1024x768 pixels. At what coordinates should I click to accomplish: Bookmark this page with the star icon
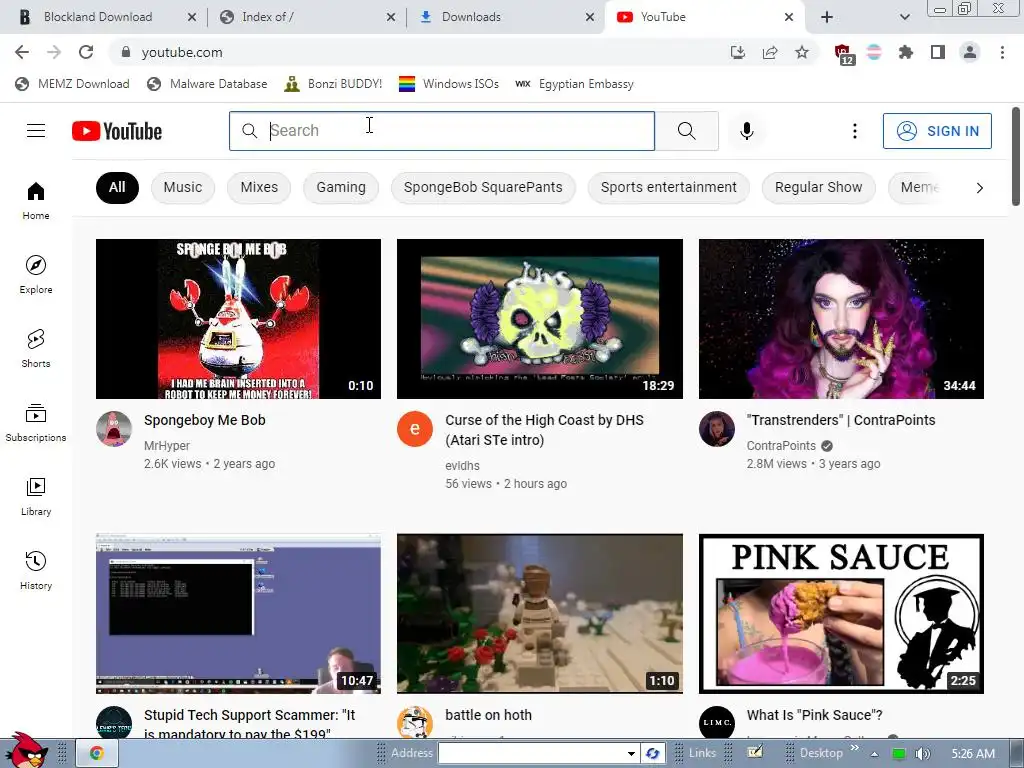click(802, 52)
